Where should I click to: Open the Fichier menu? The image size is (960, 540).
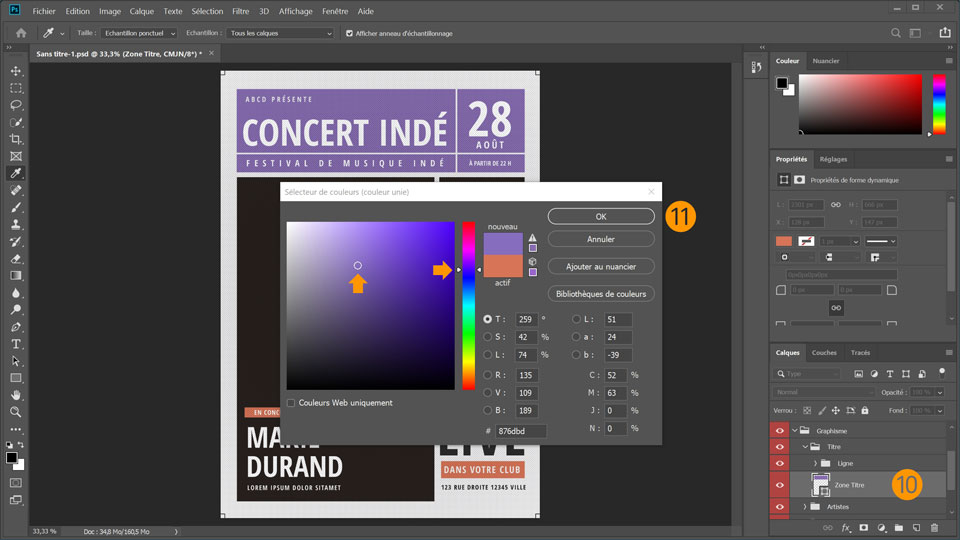click(x=43, y=11)
